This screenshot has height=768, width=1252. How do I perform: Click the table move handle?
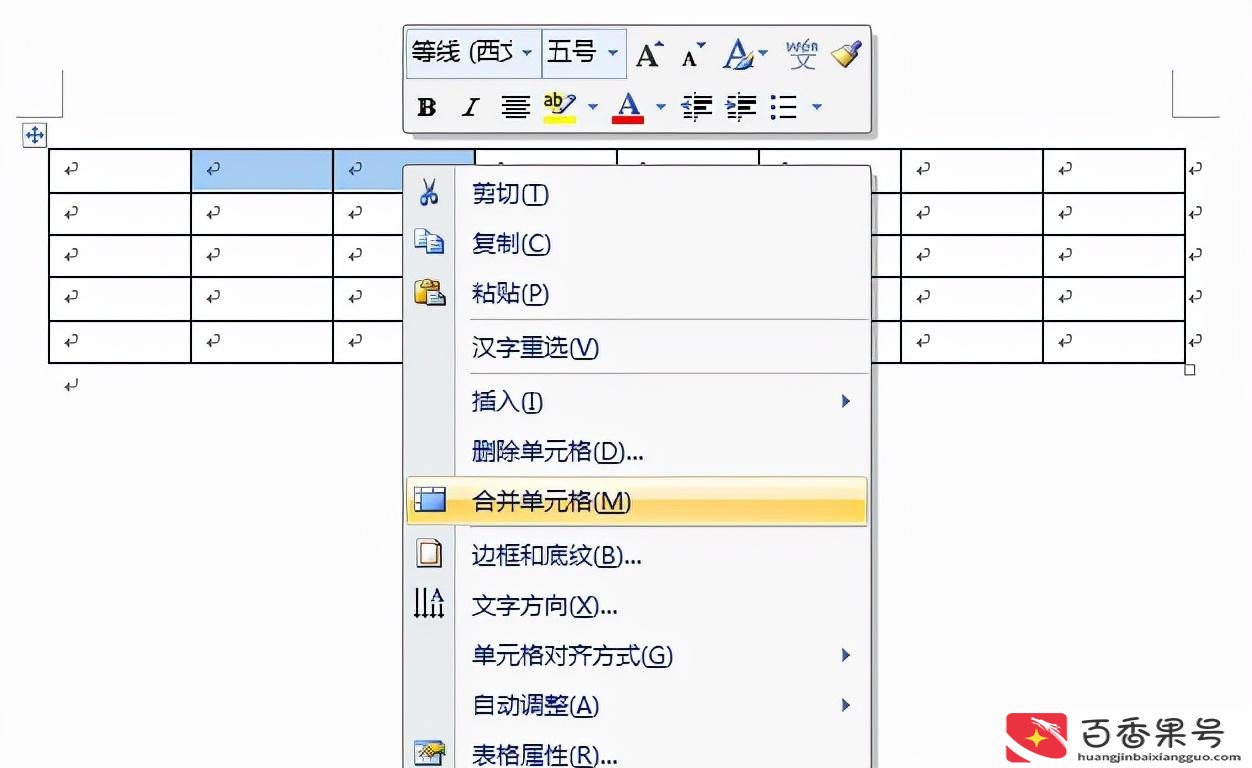34,135
